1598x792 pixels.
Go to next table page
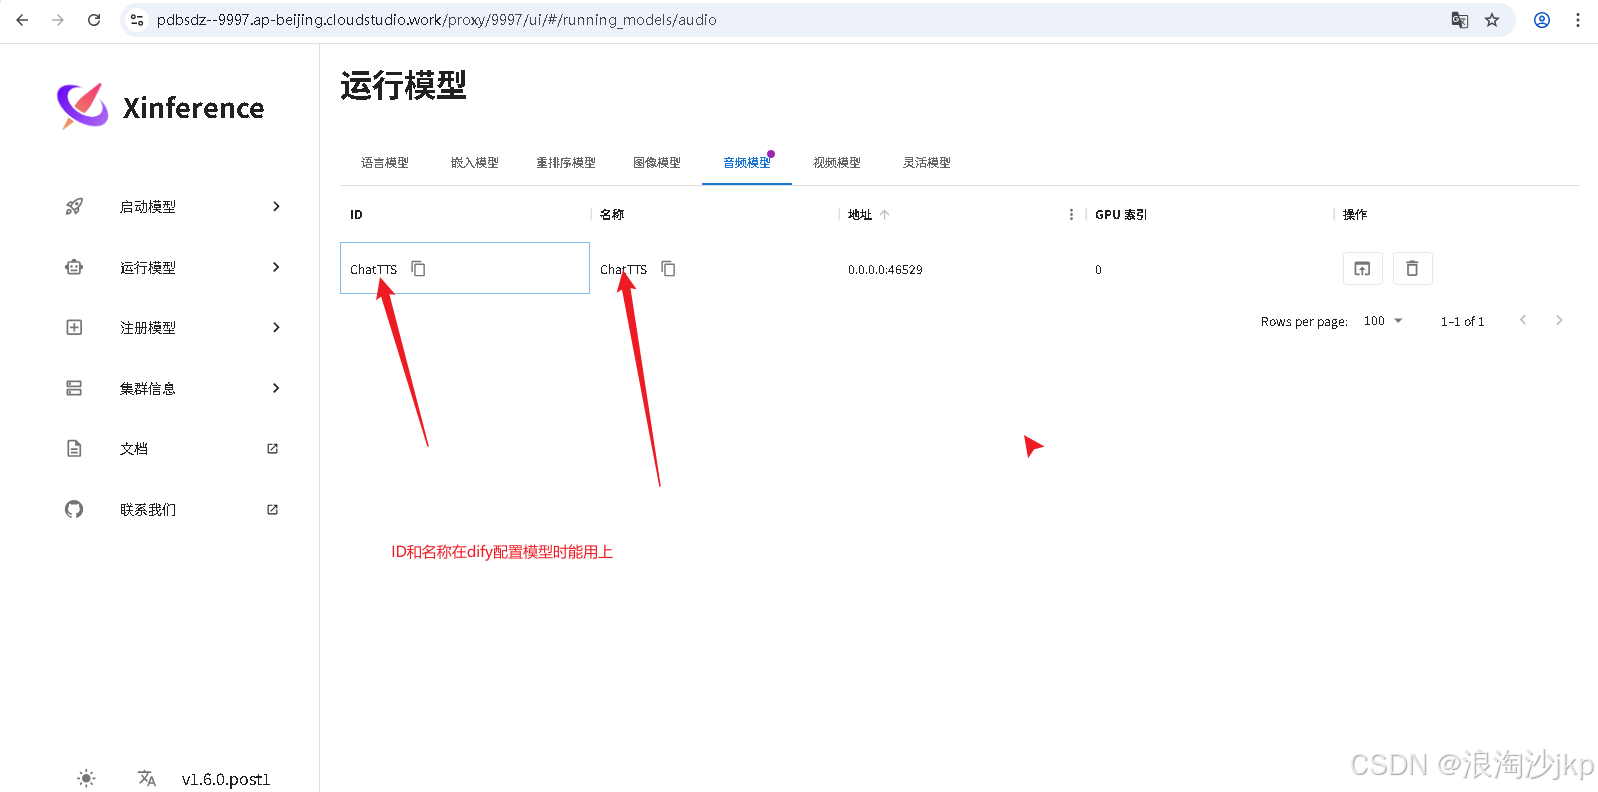click(x=1559, y=320)
